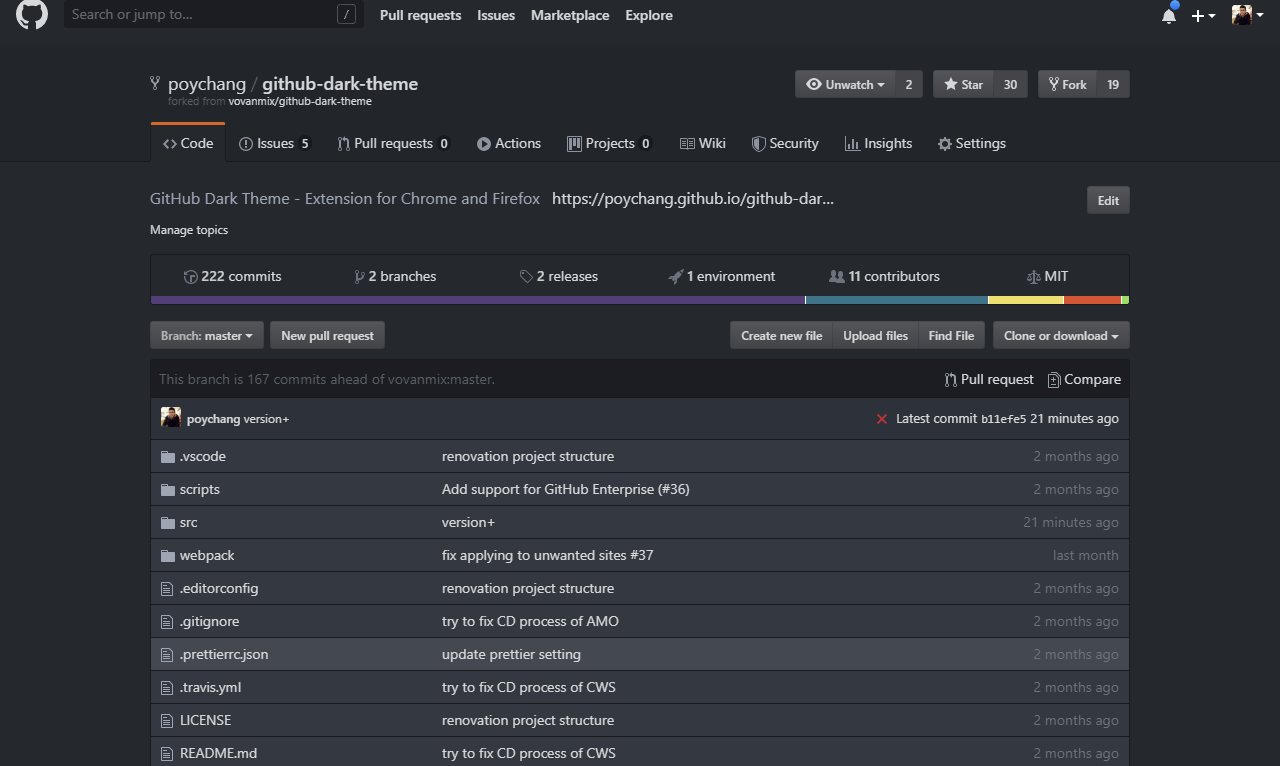Open the .prettierrc.json file
This screenshot has height=766, width=1282.
pos(224,654)
